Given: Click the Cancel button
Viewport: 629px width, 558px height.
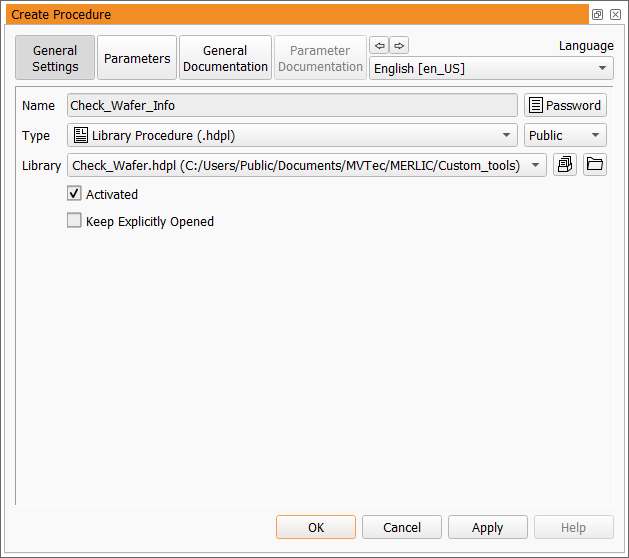Looking at the screenshot, I should (402, 527).
